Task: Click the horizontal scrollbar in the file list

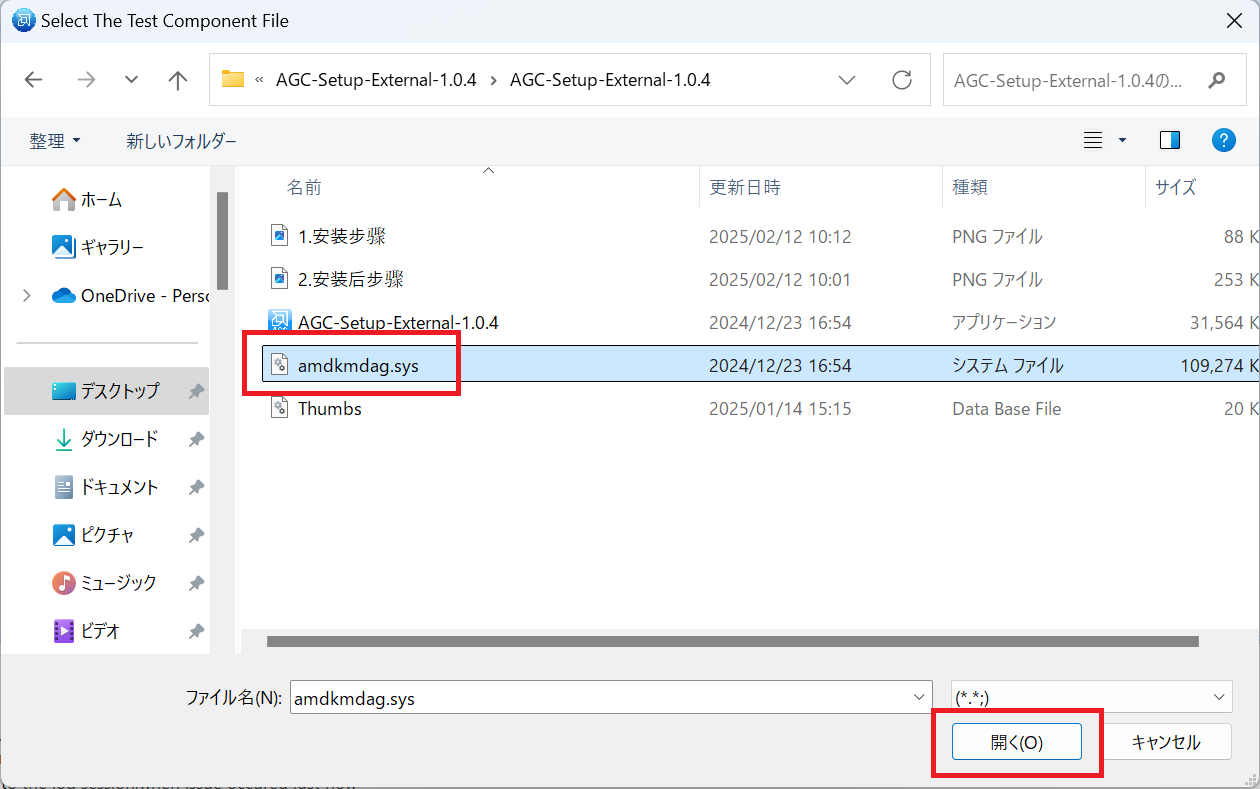Action: tap(732, 641)
